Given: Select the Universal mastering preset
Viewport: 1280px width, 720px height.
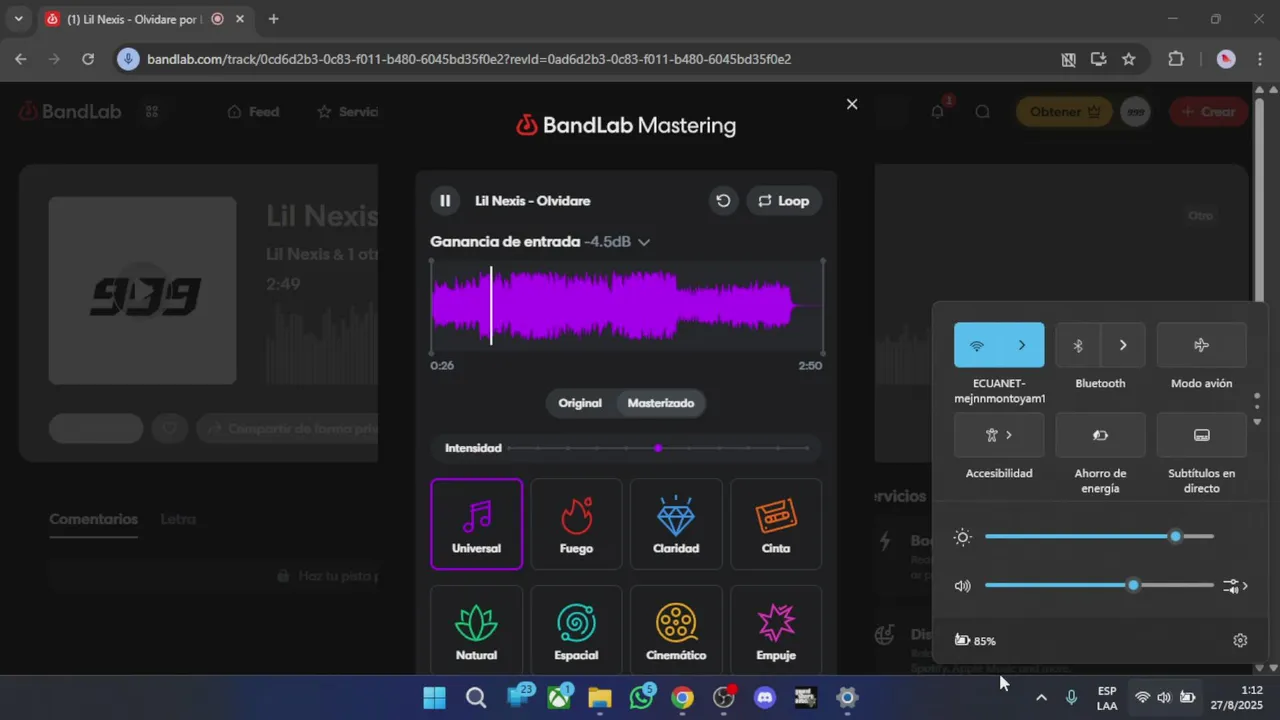Looking at the screenshot, I should pyautogui.click(x=476, y=524).
